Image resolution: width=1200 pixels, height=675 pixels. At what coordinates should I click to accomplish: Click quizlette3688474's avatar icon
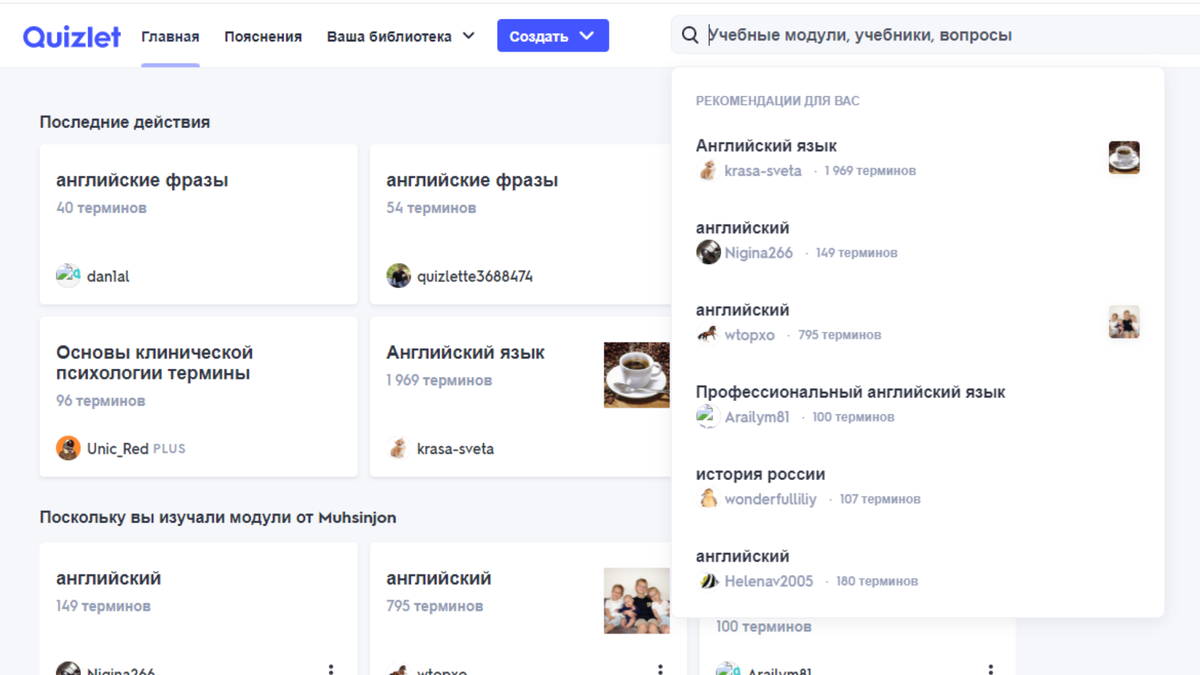click(398, 276)
